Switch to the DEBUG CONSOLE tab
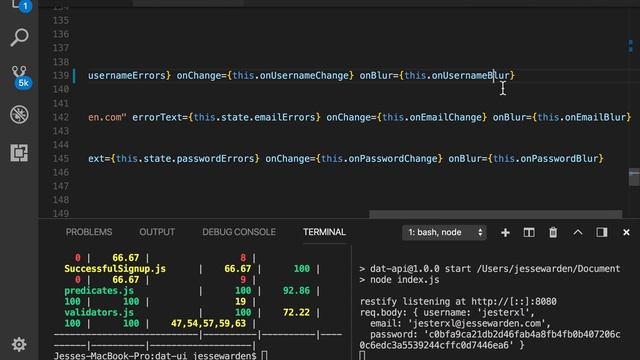The width and height of the screenshot is (640, 360). 239,232
